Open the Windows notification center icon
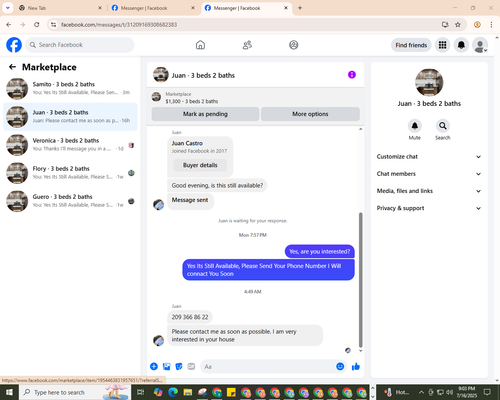500x400 pixels. click(x=487, y=392)
